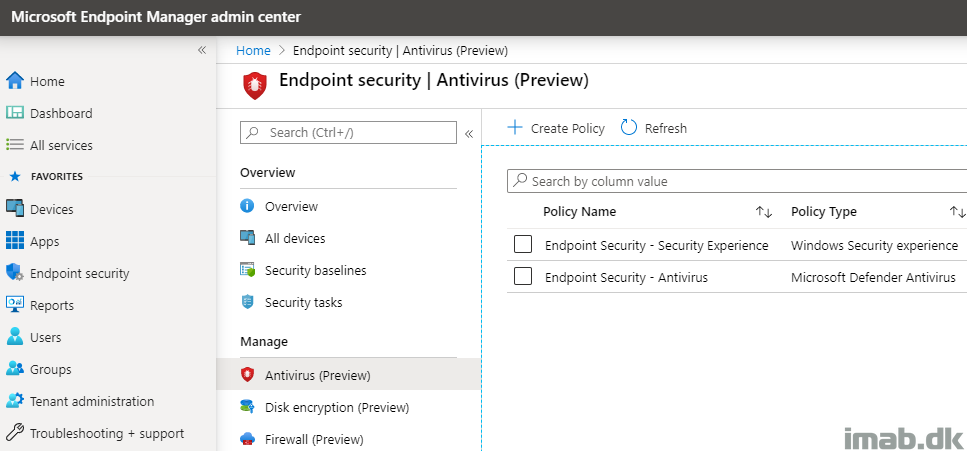Click the Endpoint security | Antivirus breadcrumb text
The width and height of the screenshot is (967, 451).
point(400,51)
